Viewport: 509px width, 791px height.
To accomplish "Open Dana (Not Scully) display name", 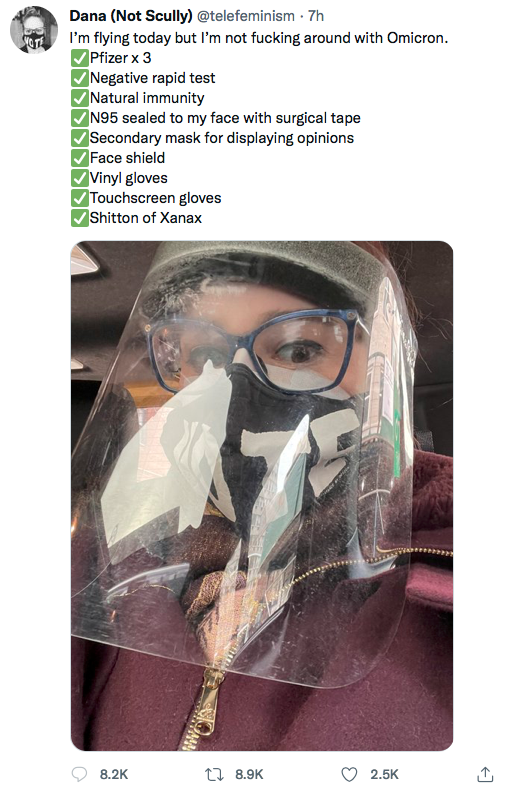I will 131,16.
